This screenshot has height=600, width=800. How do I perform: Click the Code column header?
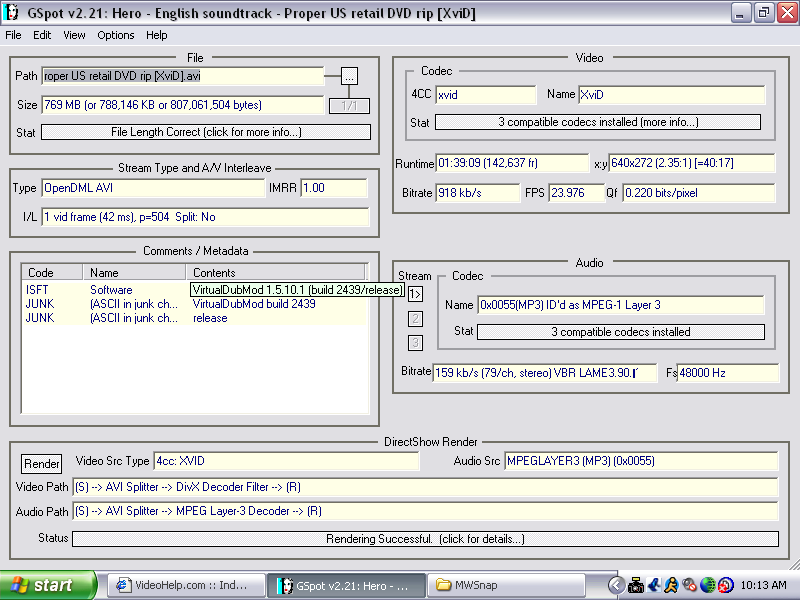pyautogui.click(x=52, y=272)
